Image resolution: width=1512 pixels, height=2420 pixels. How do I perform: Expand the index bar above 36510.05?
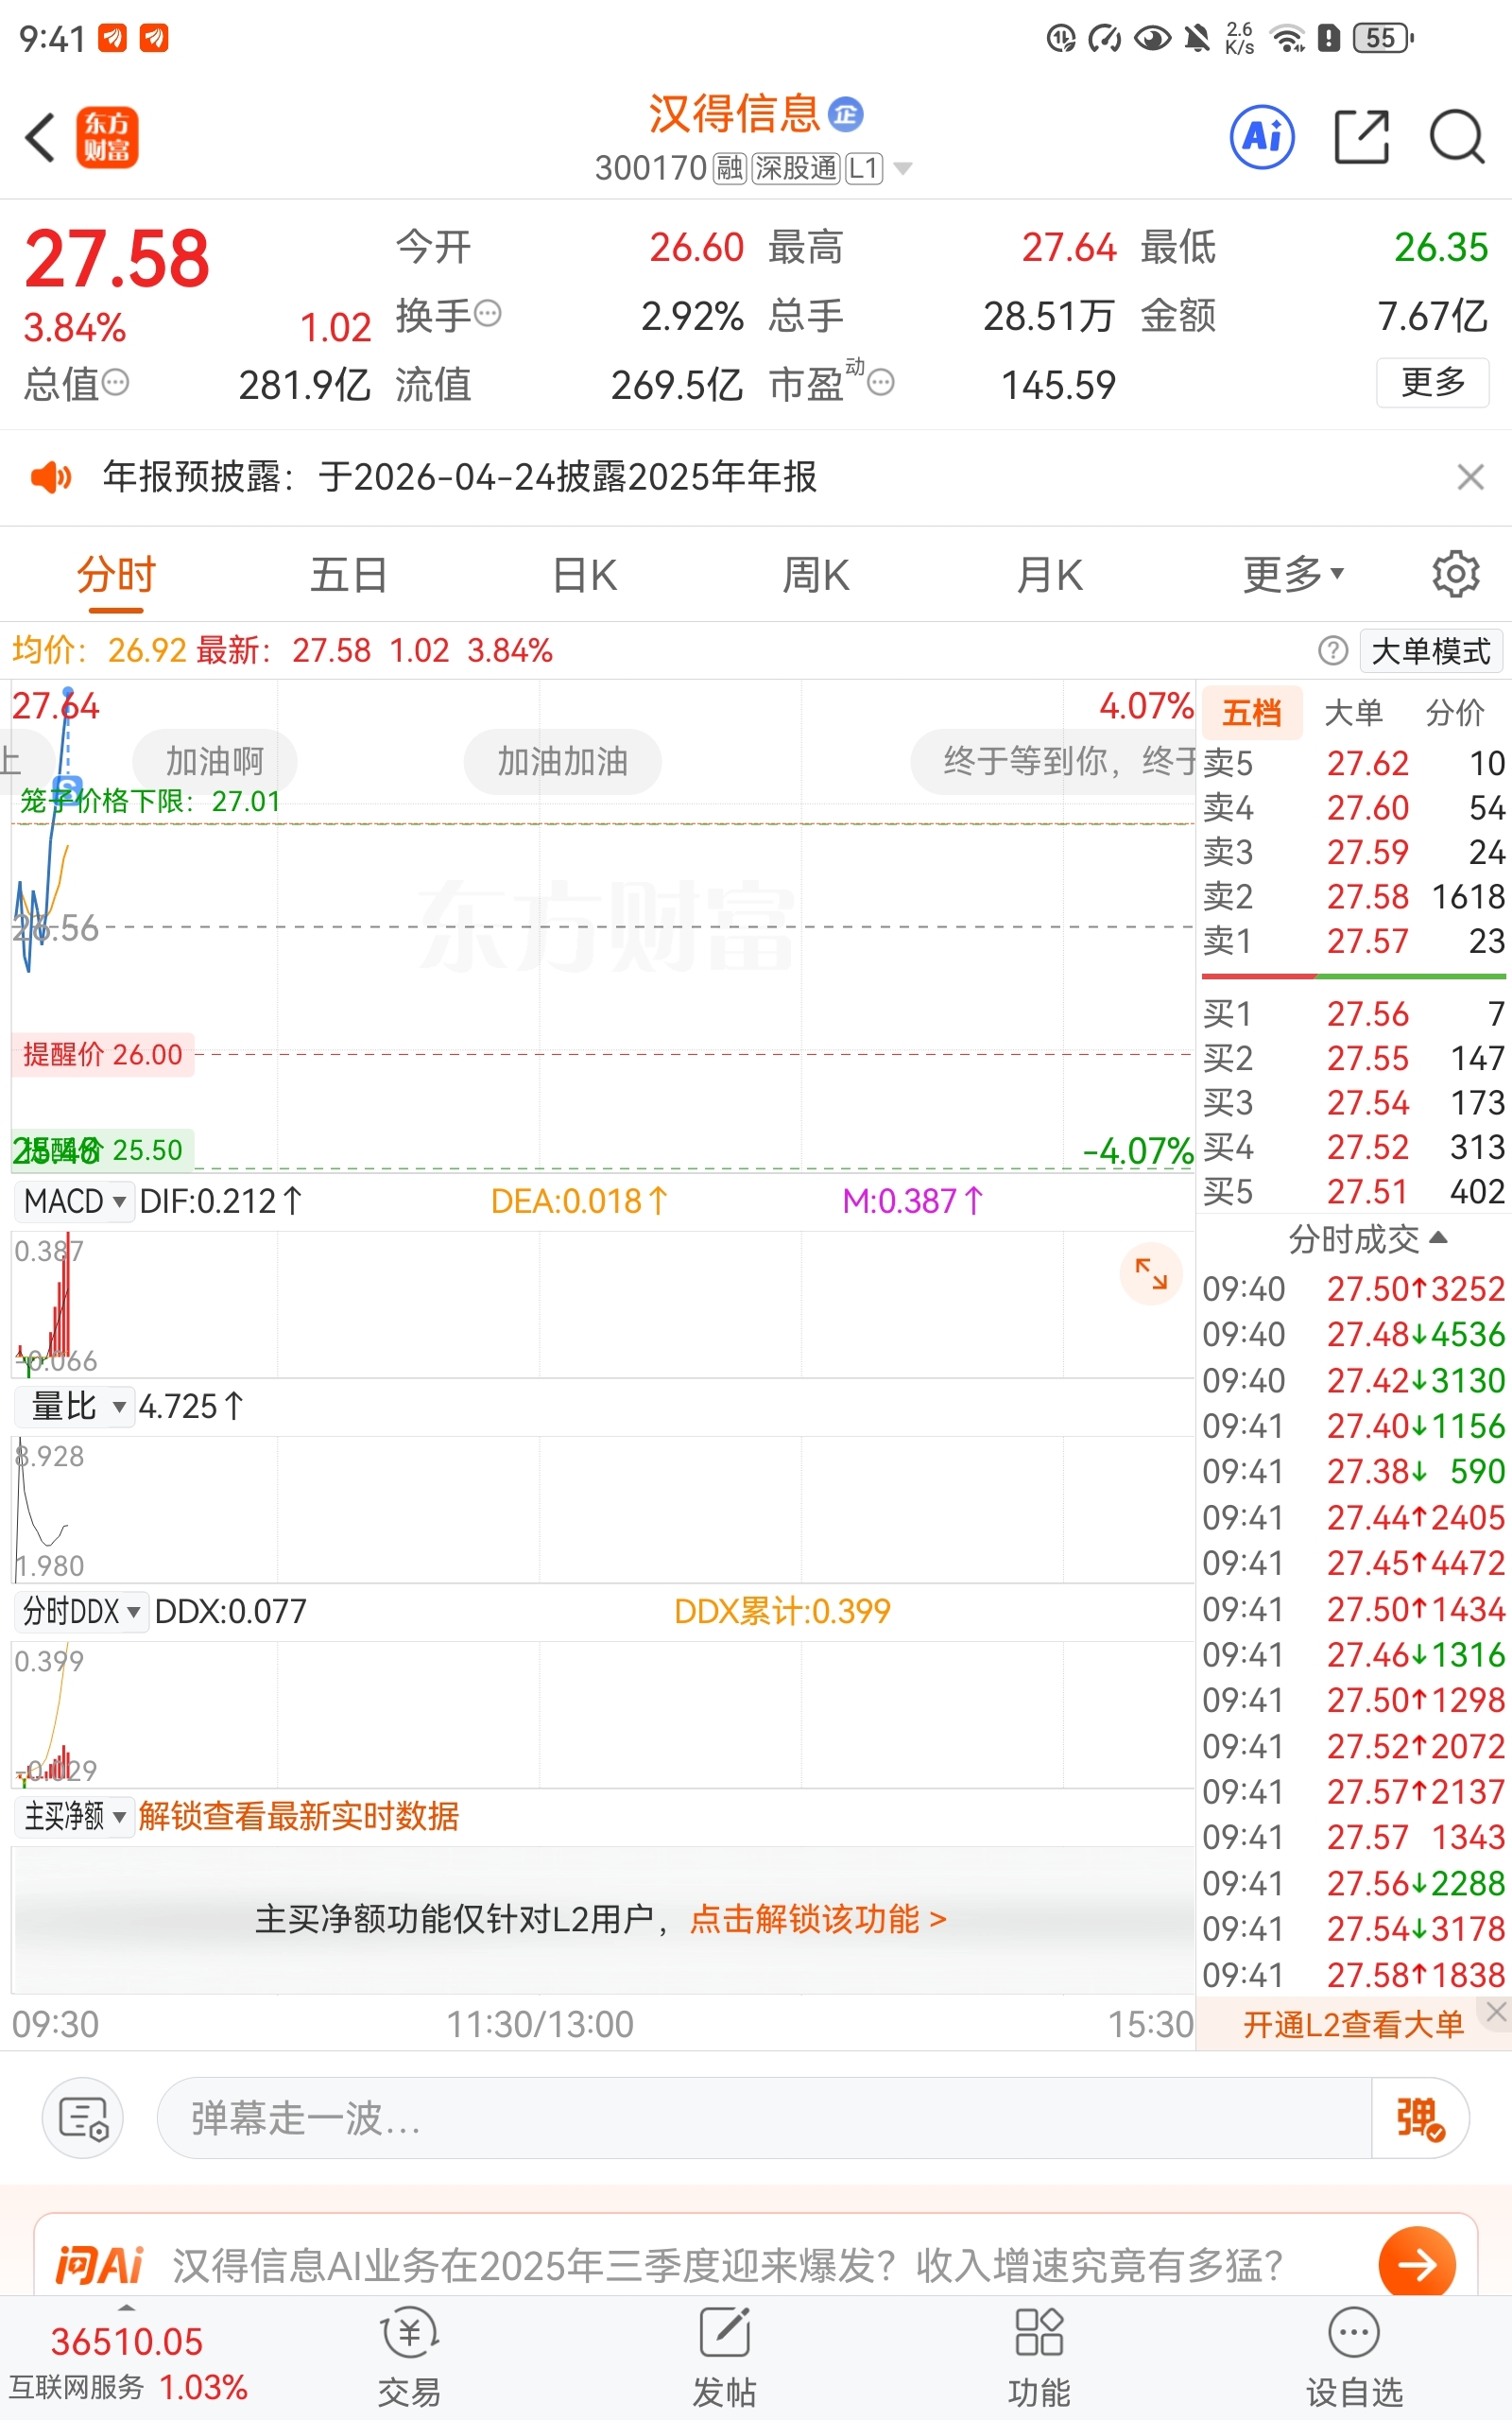[126, 2307]
